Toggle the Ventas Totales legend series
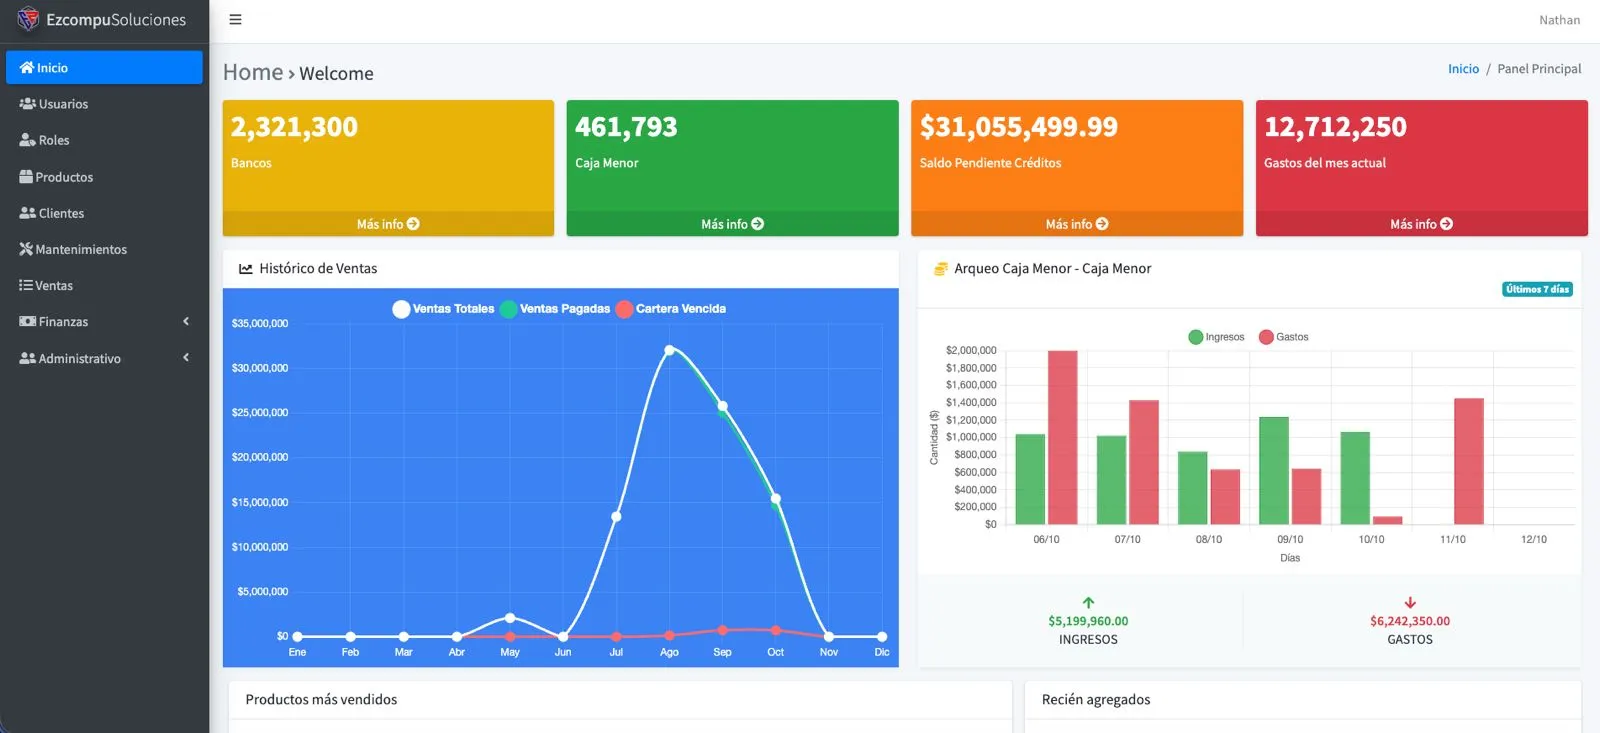 pyautogui.click(x=444, y=309)
